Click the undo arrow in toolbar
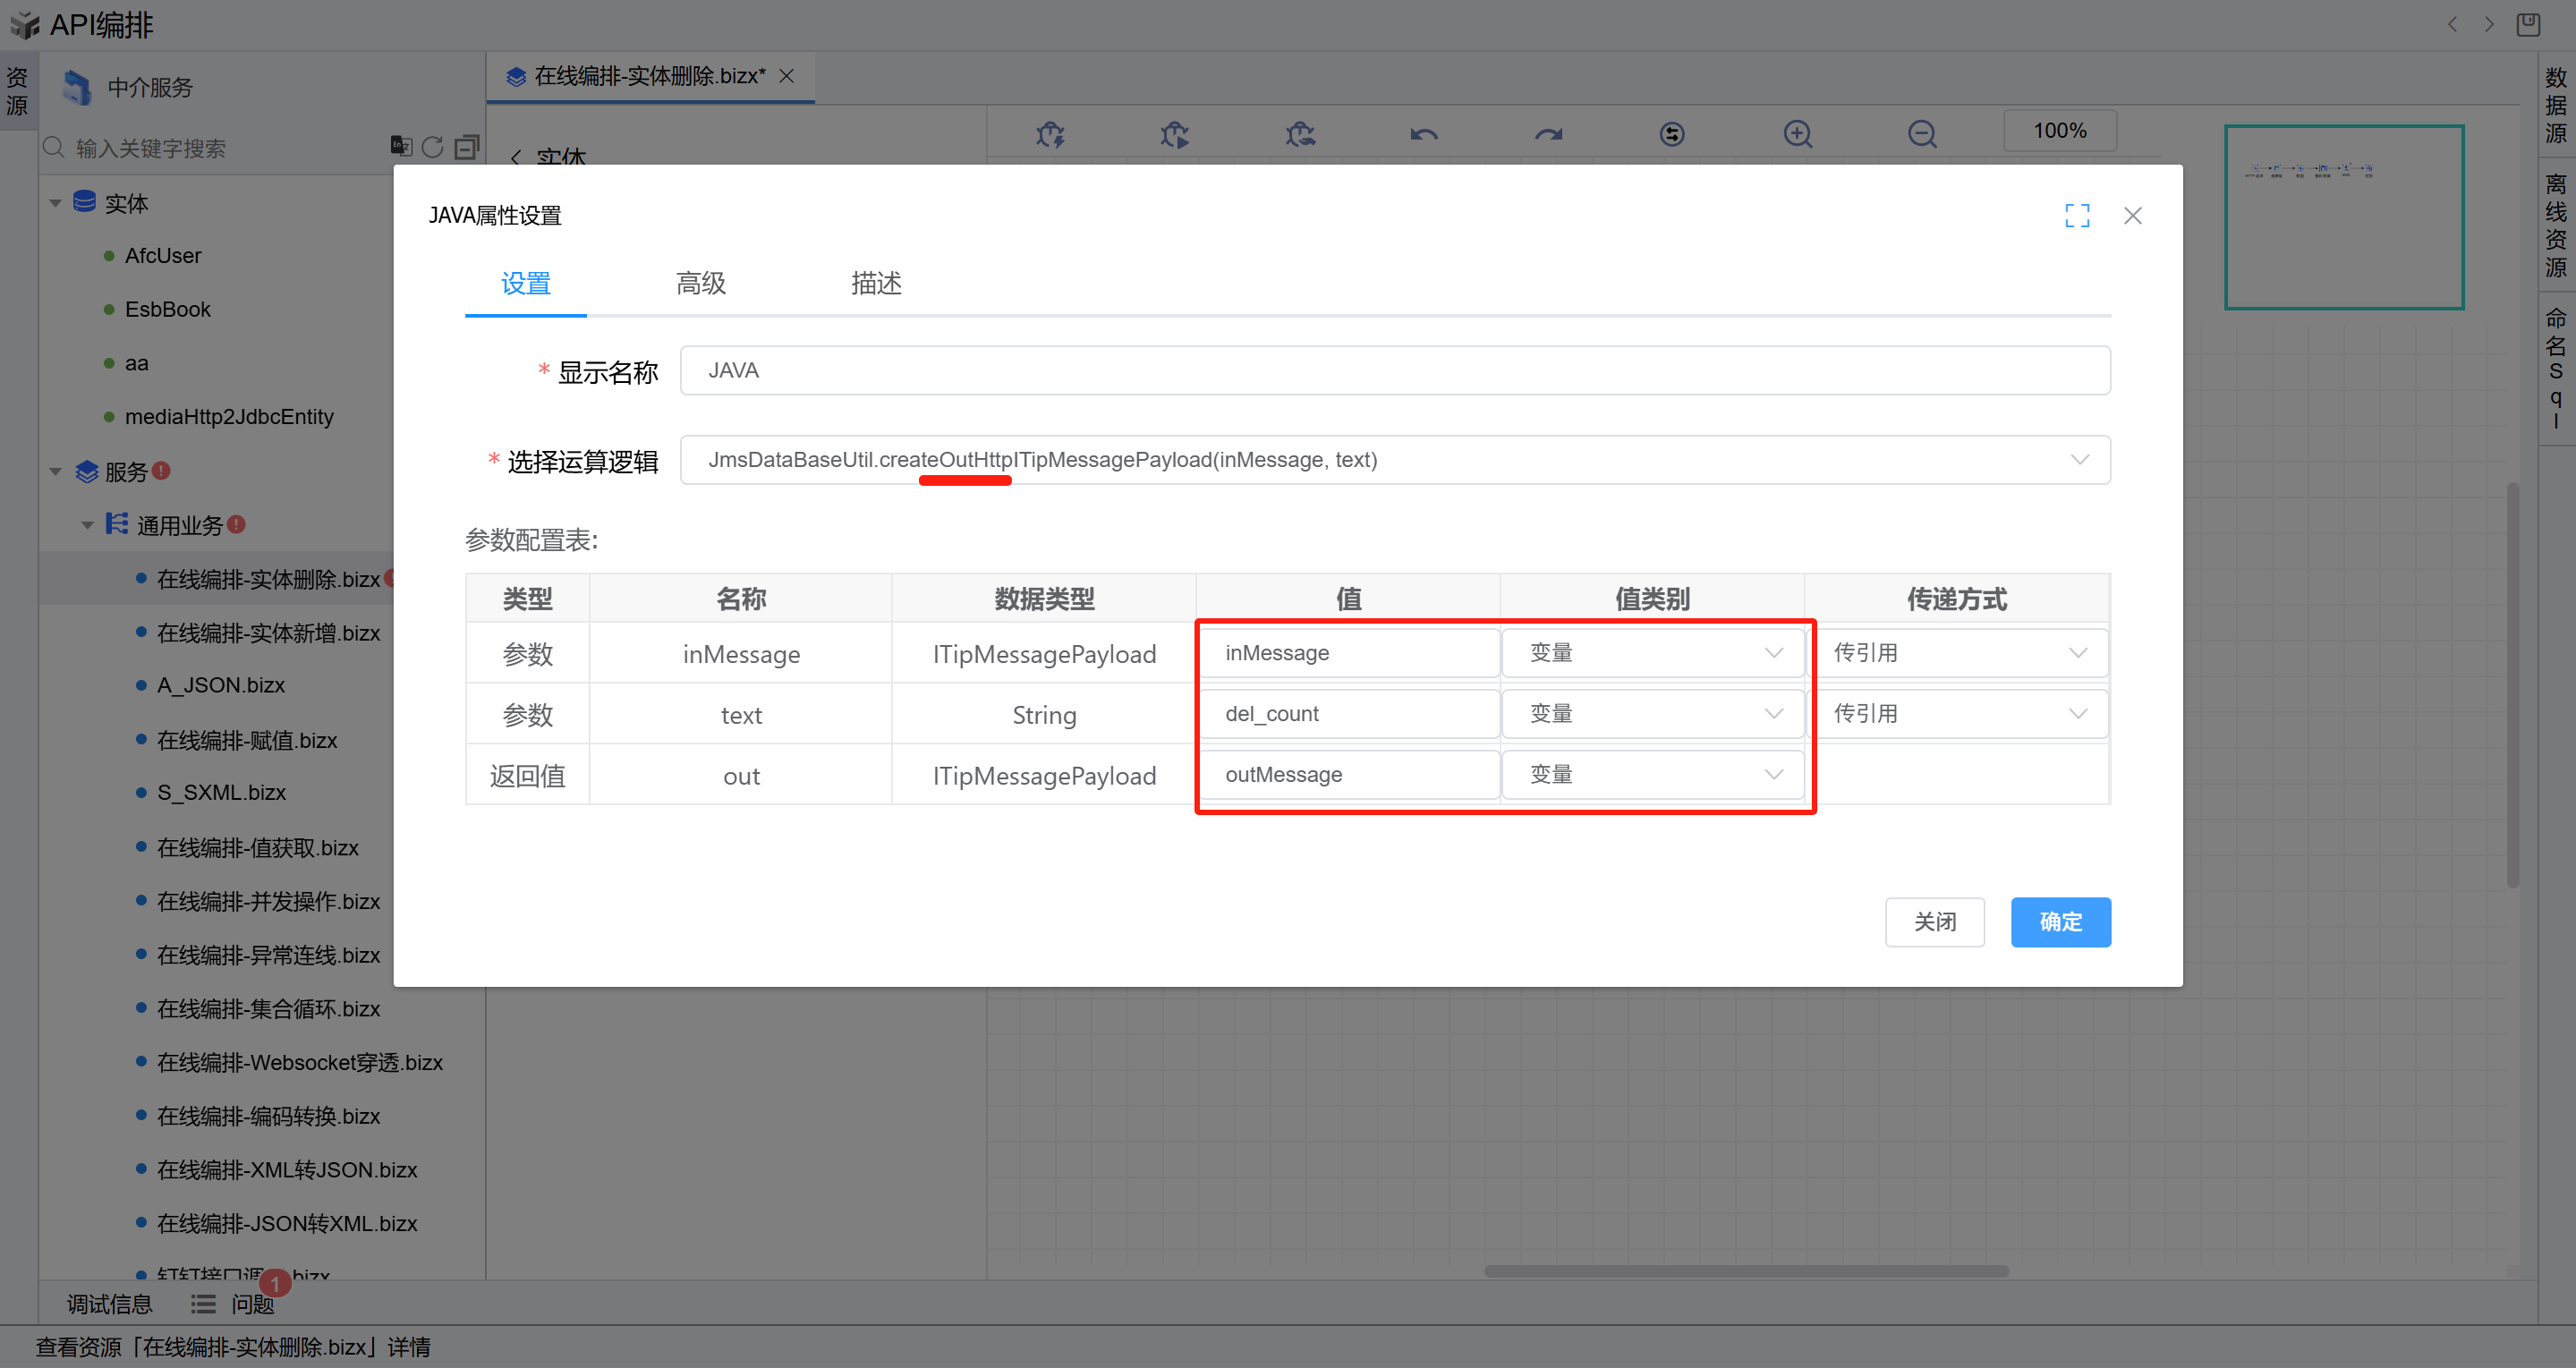Image resolution: width=2576 pixels, height=1368 pixels. pyautogui.click(x=1424, y=134)
